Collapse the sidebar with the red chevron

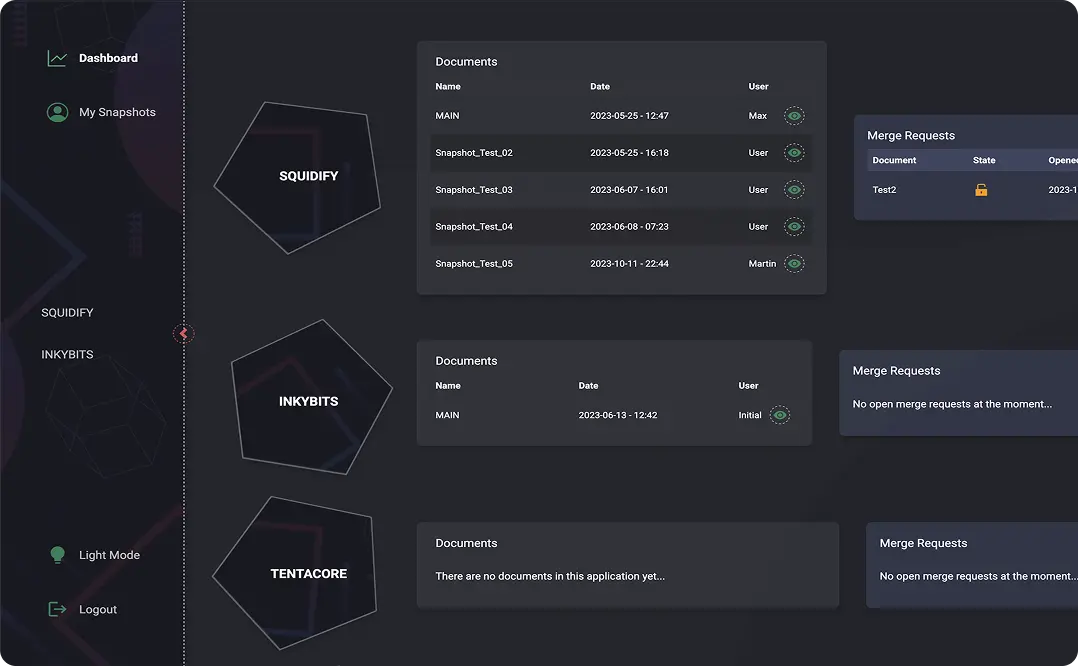pos(183,334)
